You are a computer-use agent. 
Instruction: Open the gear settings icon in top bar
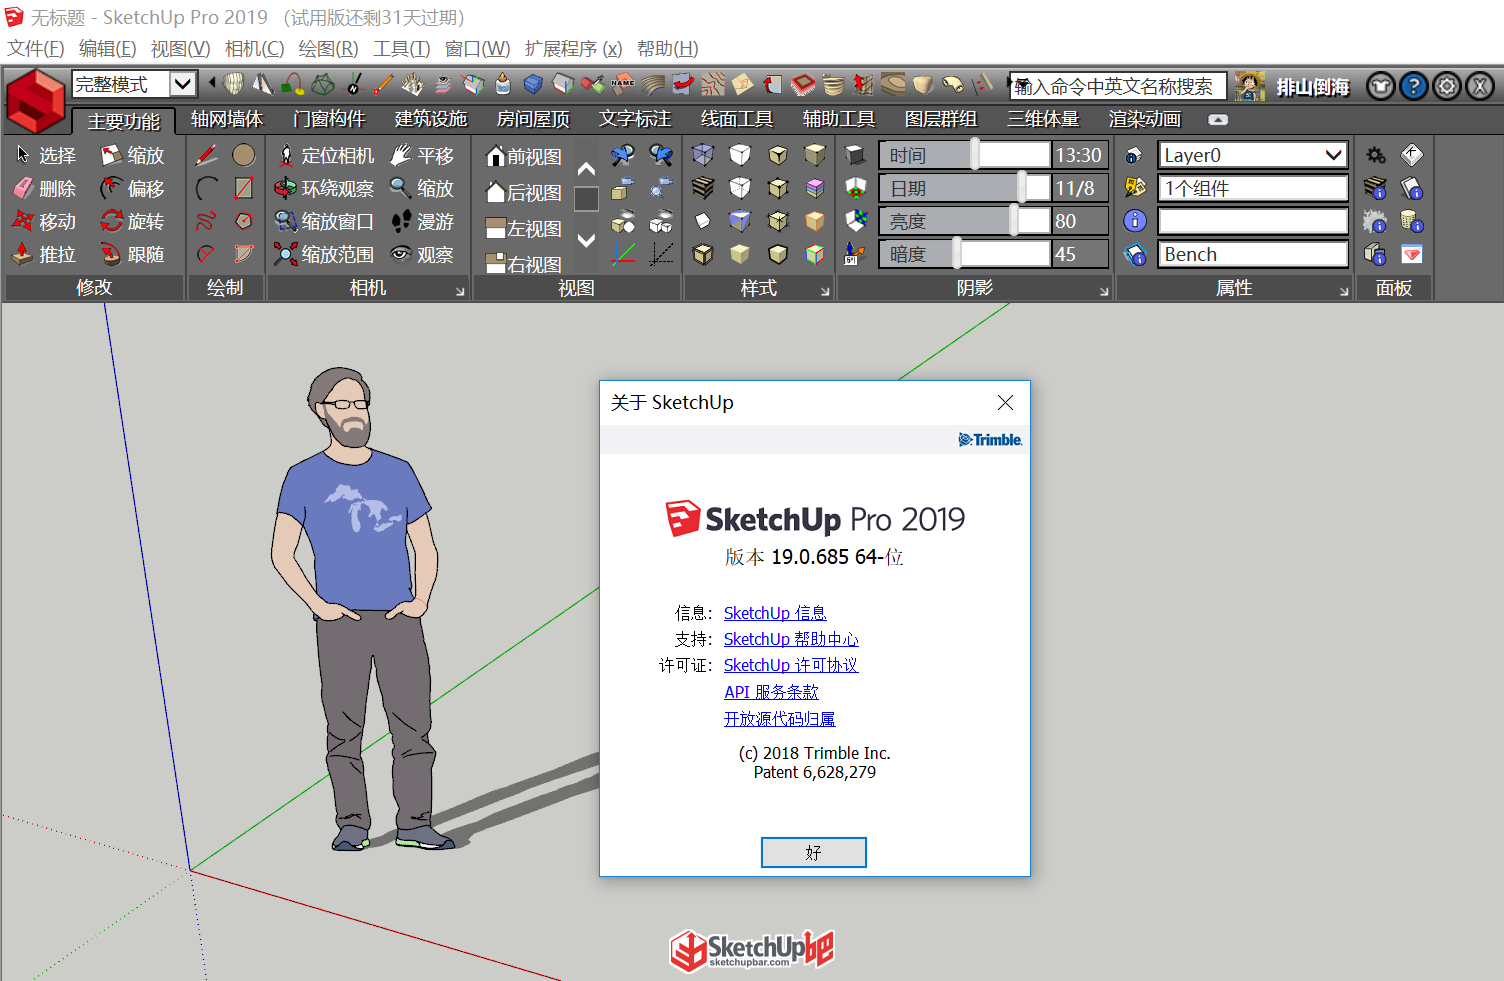pyautogui.click(x=1447, y=87)
